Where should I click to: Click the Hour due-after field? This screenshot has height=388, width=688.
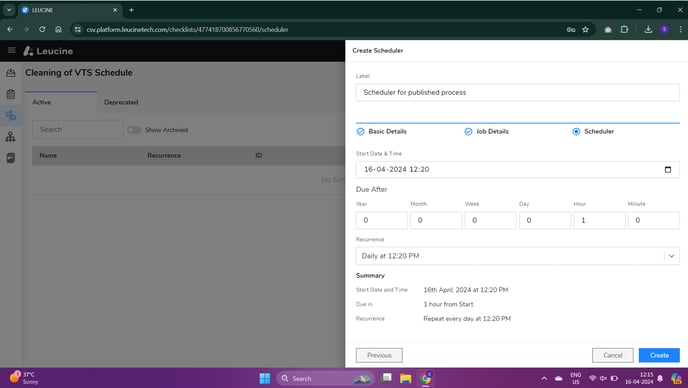599,220
